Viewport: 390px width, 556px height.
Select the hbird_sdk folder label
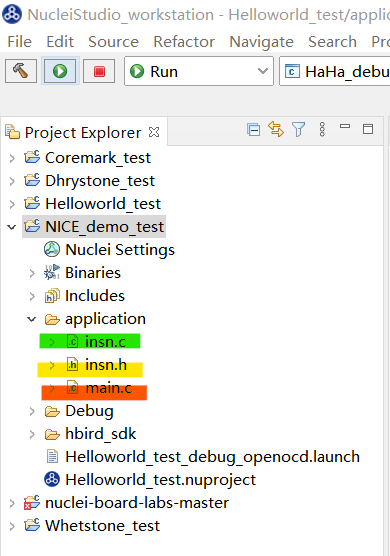click(101, 434)
